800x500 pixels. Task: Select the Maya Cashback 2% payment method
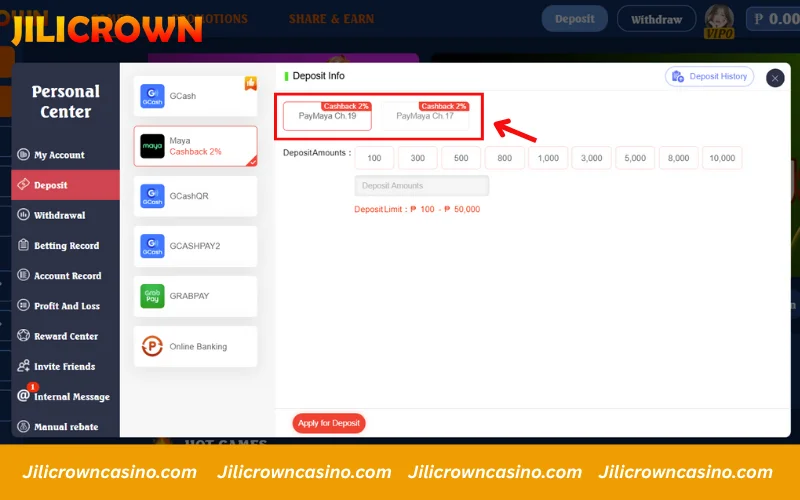[x=195, y=146]
